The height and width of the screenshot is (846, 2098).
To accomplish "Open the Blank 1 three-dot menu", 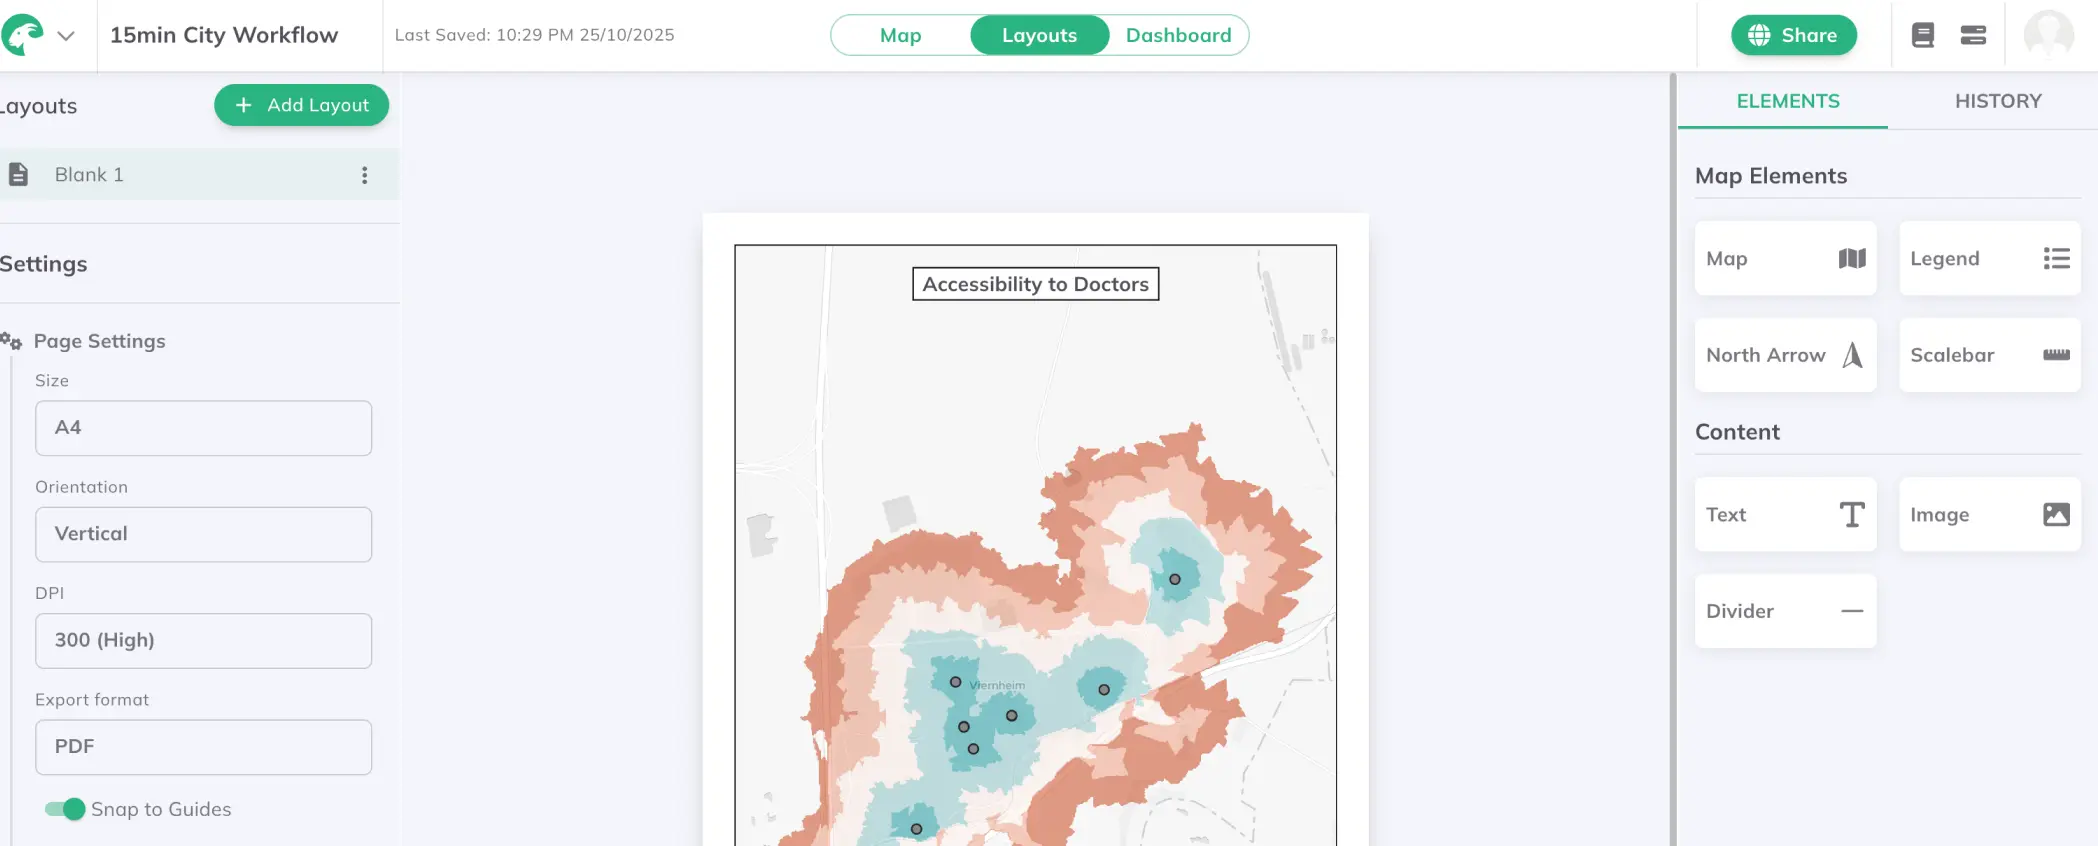I will (364, 175).
